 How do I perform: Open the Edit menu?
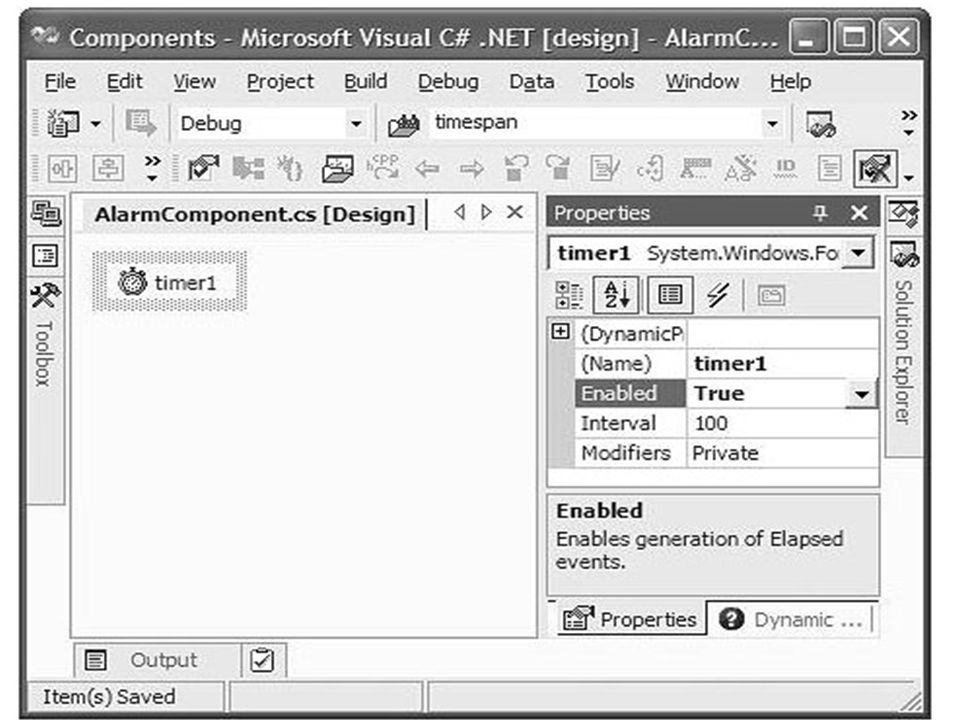[124, 81]
